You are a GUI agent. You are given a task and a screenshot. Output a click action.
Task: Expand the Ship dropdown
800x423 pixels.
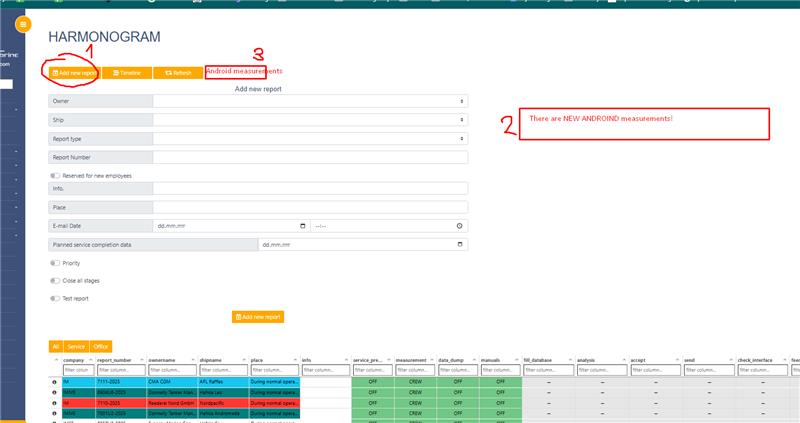point(310,120)
